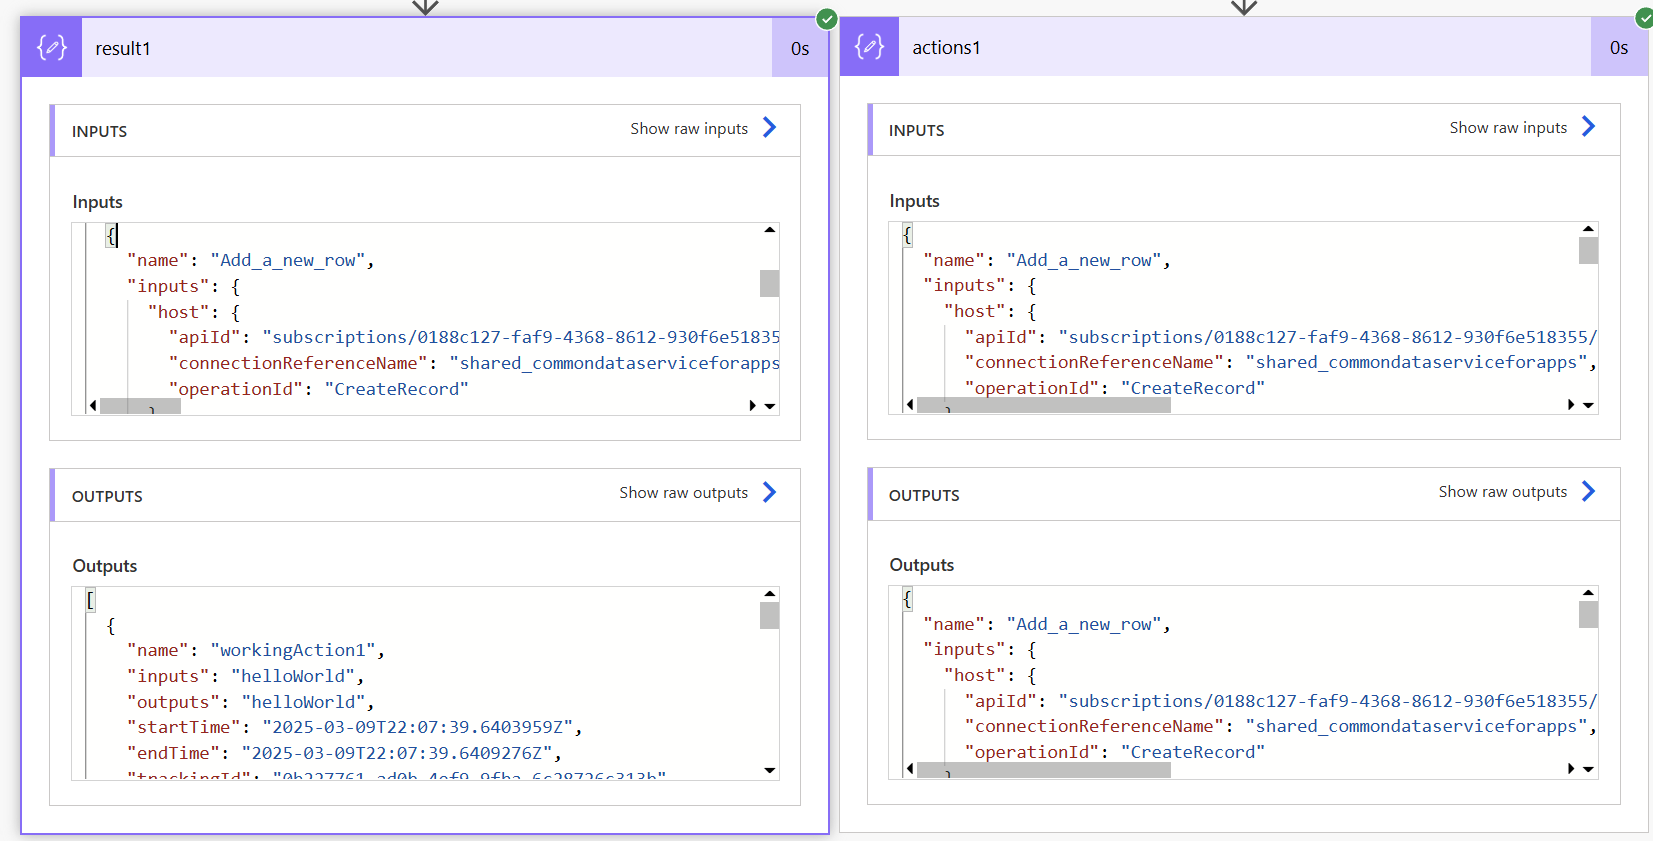1653x841 pixels.
Task: Show raw outputs of the actions1 action
Action: click(1517, 491)
